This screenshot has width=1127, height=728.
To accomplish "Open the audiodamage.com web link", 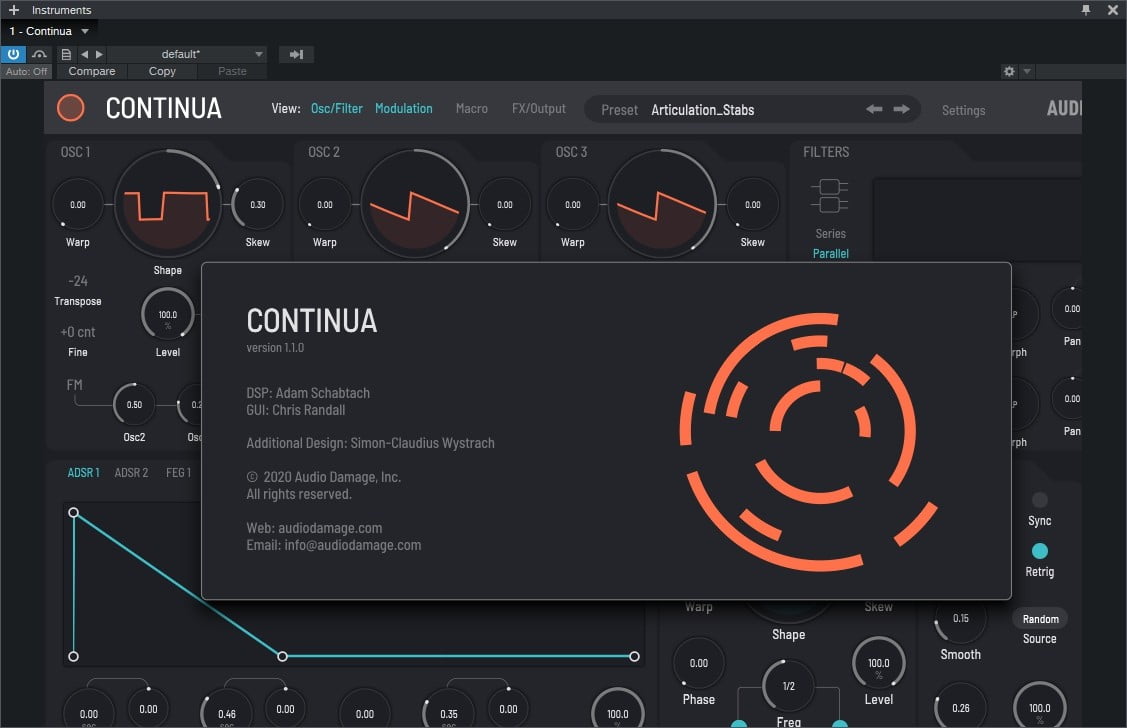I will [x=330, y=528].
